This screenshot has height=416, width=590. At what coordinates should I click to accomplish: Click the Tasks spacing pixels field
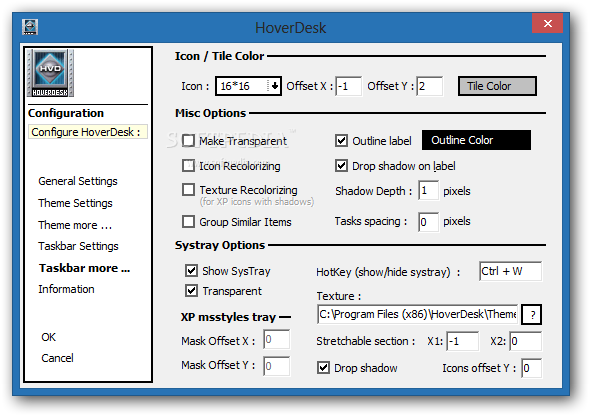(429, 222)
